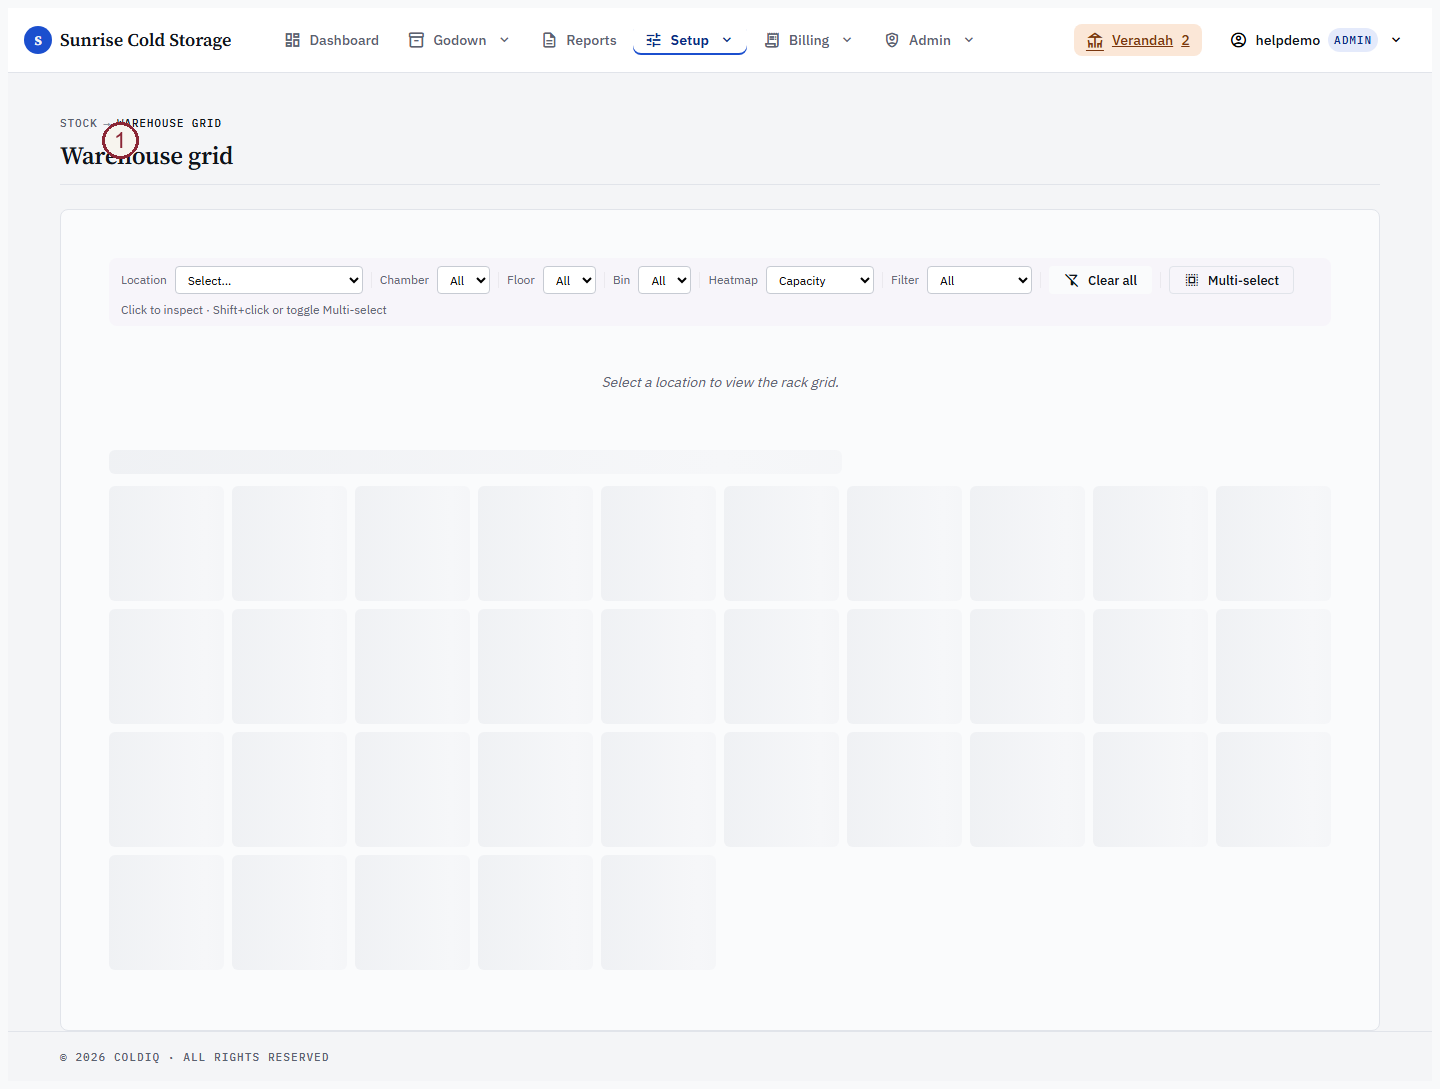The width and height of the screenshot is (1440, 1089).
Task: Open the Location select dropdown
Action: (269, 280)
